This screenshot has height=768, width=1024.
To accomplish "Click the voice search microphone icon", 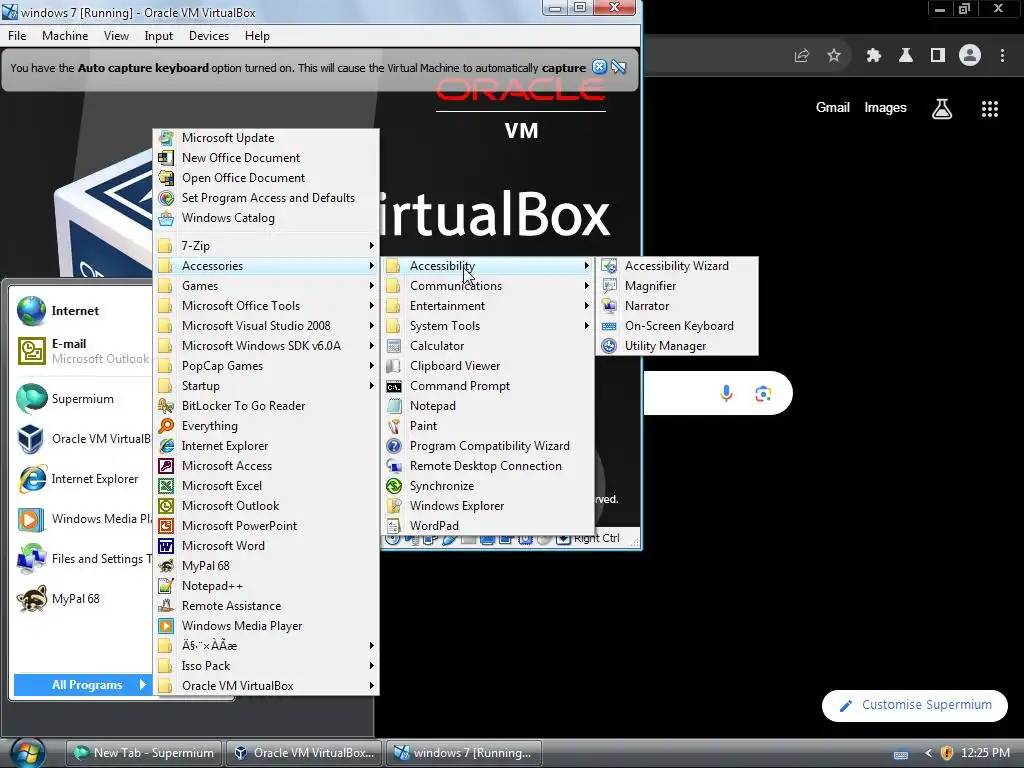I will [x=726, y=393].
